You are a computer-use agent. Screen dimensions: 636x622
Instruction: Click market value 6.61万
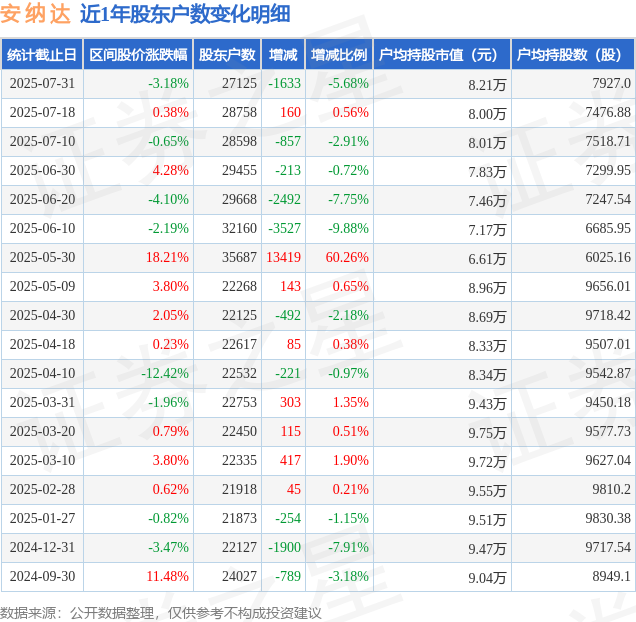pyautogui.click(x=487, y=259)
